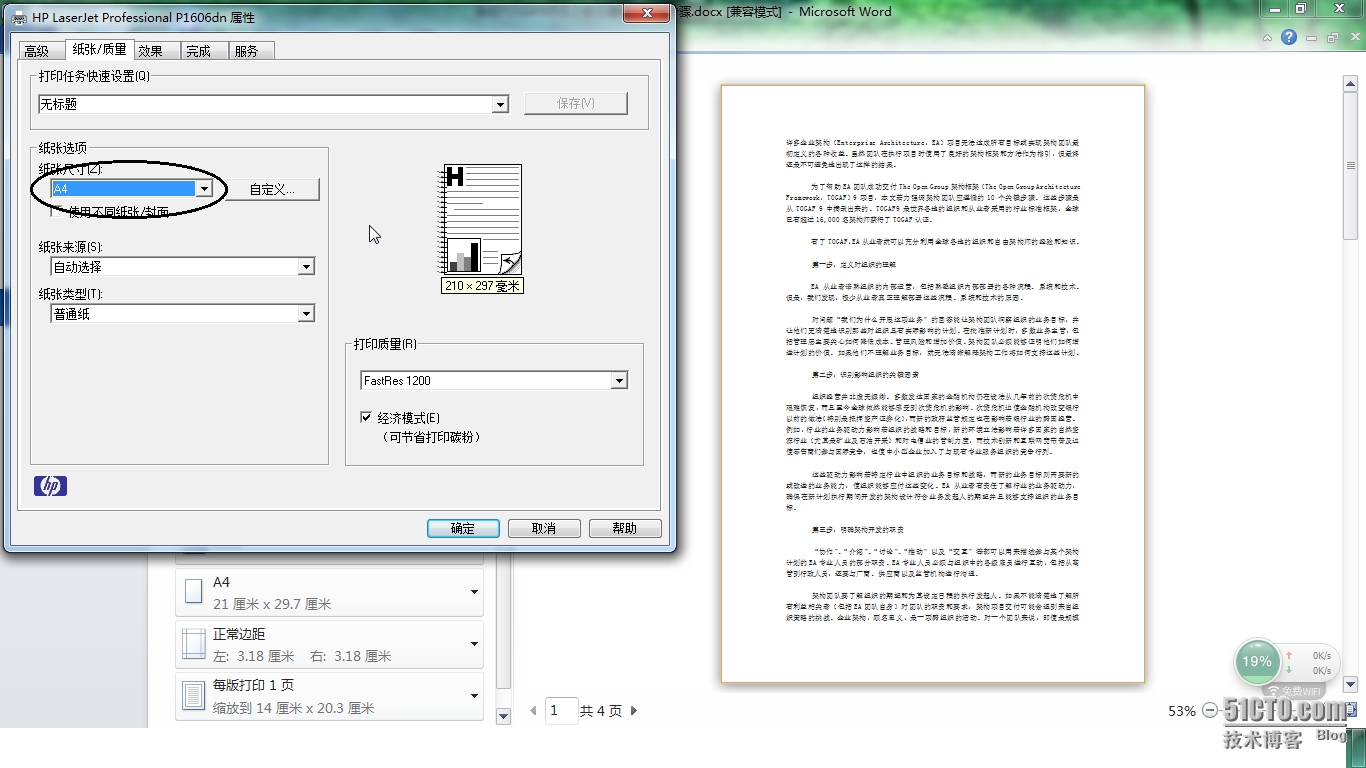Screen dimensions: 1366x768
Task: Open the 纸张尺寸 A4 dropdown
Action: (x=131, y=188)
